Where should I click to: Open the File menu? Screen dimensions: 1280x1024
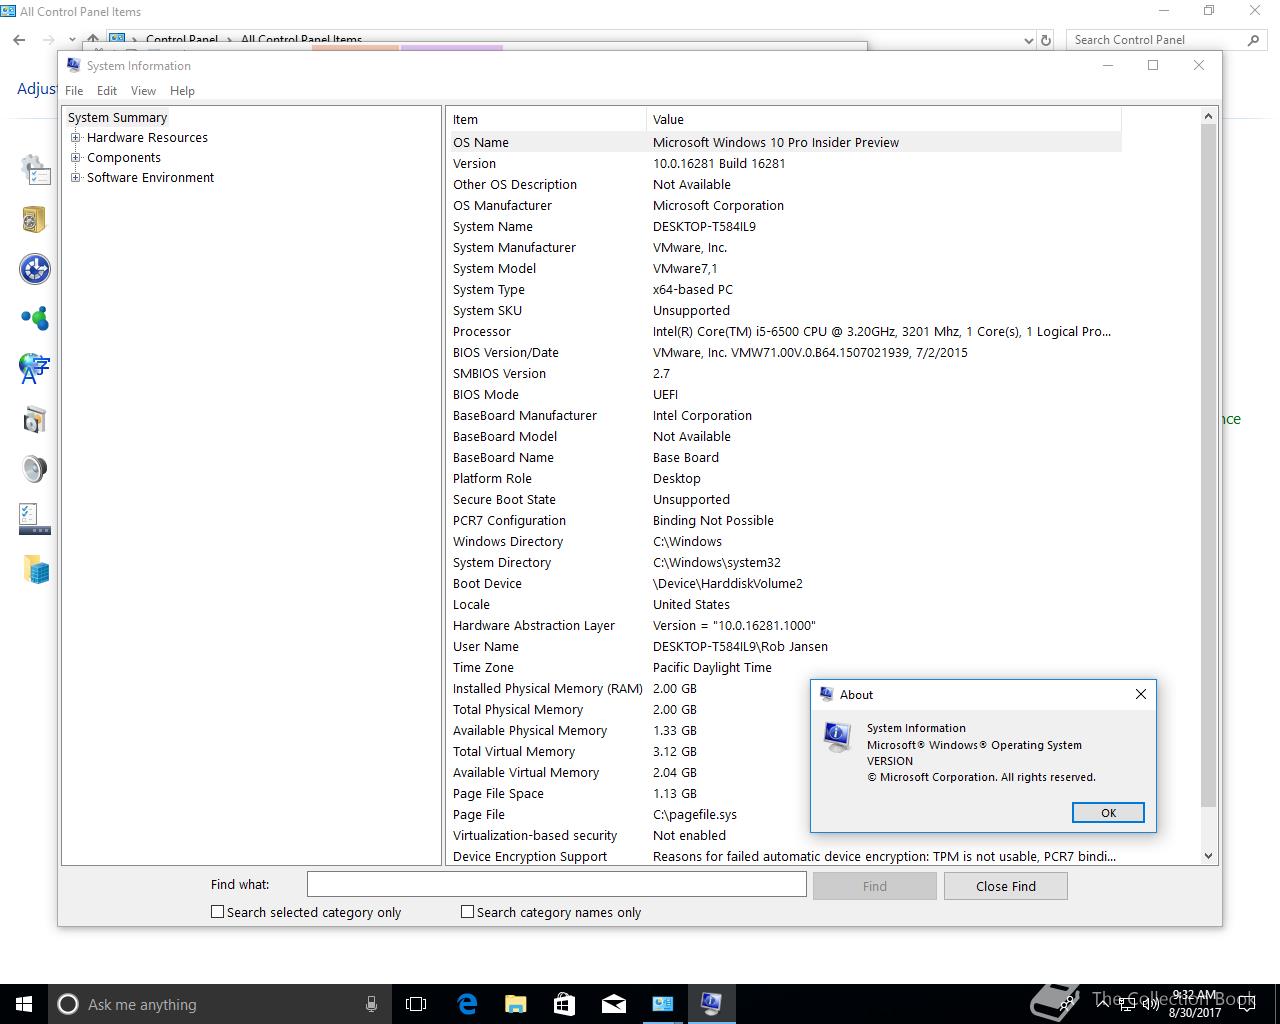(74, 91)
